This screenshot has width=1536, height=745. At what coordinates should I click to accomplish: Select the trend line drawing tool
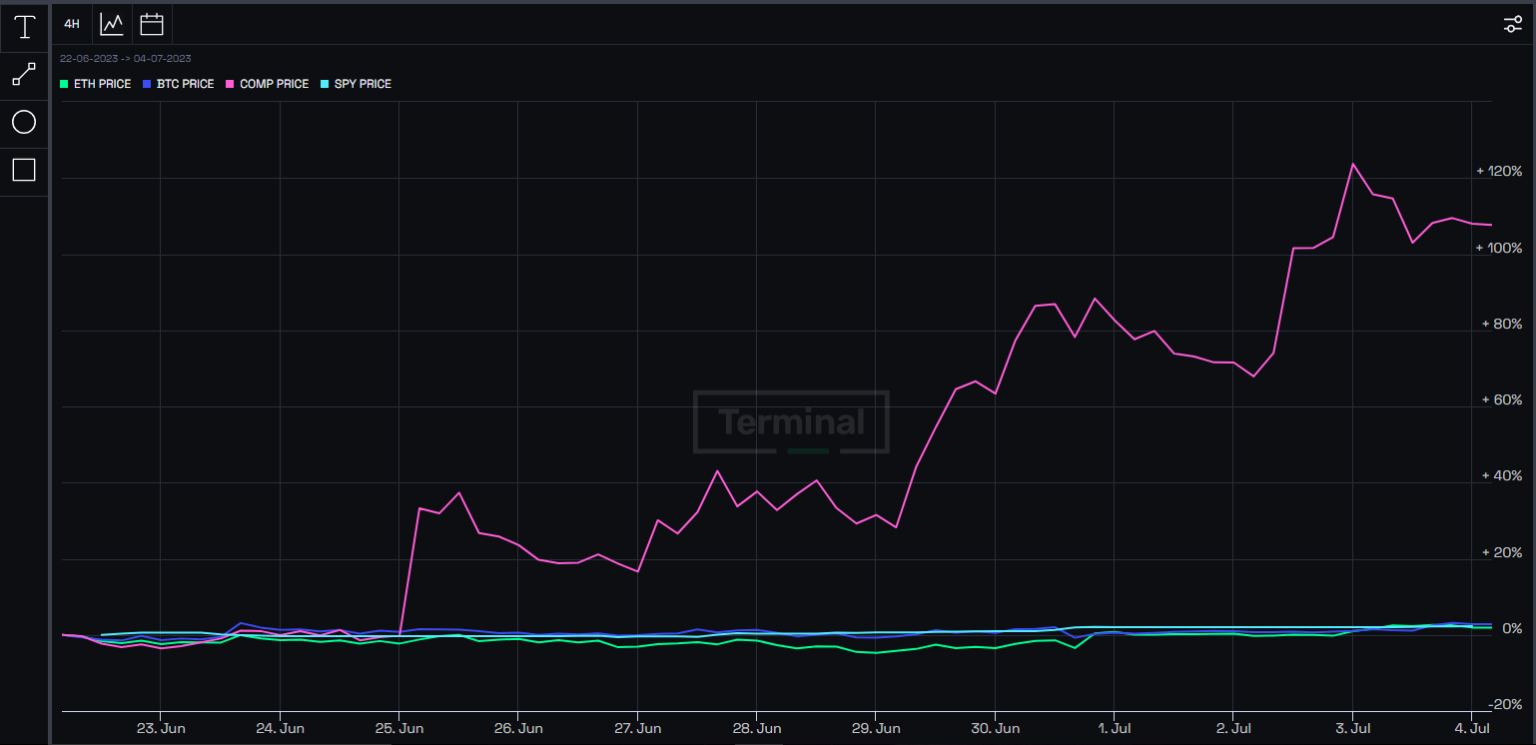pos(24,74)
